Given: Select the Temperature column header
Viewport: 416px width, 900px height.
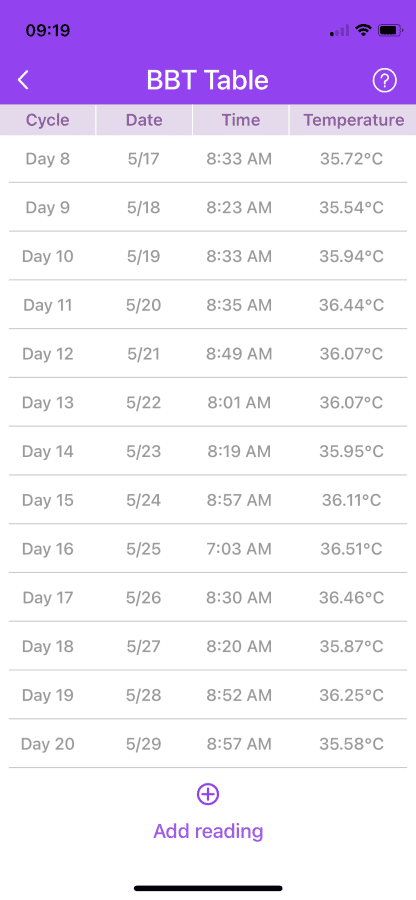Looking at the screenshot, I should tap(353, 120).
